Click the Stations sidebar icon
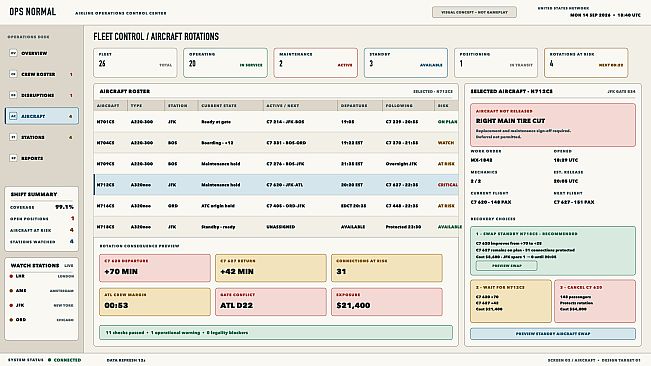This screenshot has width=651, height=366. point(13,137)
